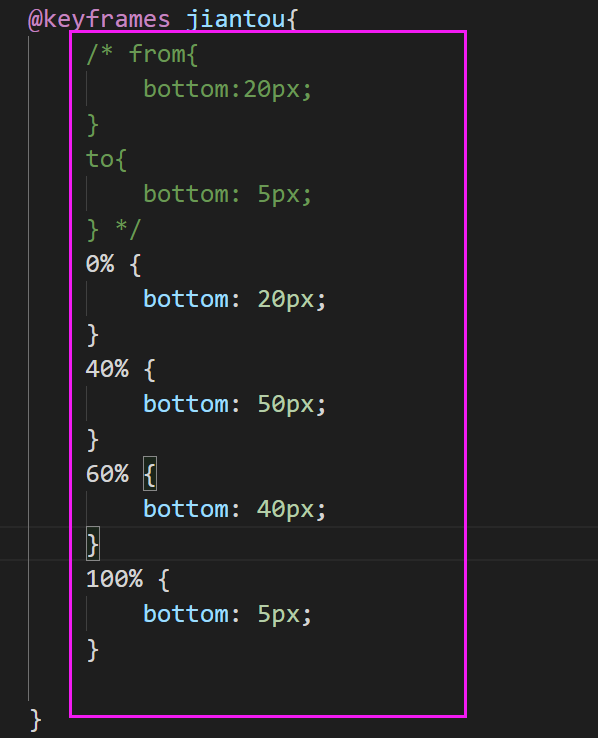
Task: Click the 60% keyframe selector
Action: pos(107,474)
